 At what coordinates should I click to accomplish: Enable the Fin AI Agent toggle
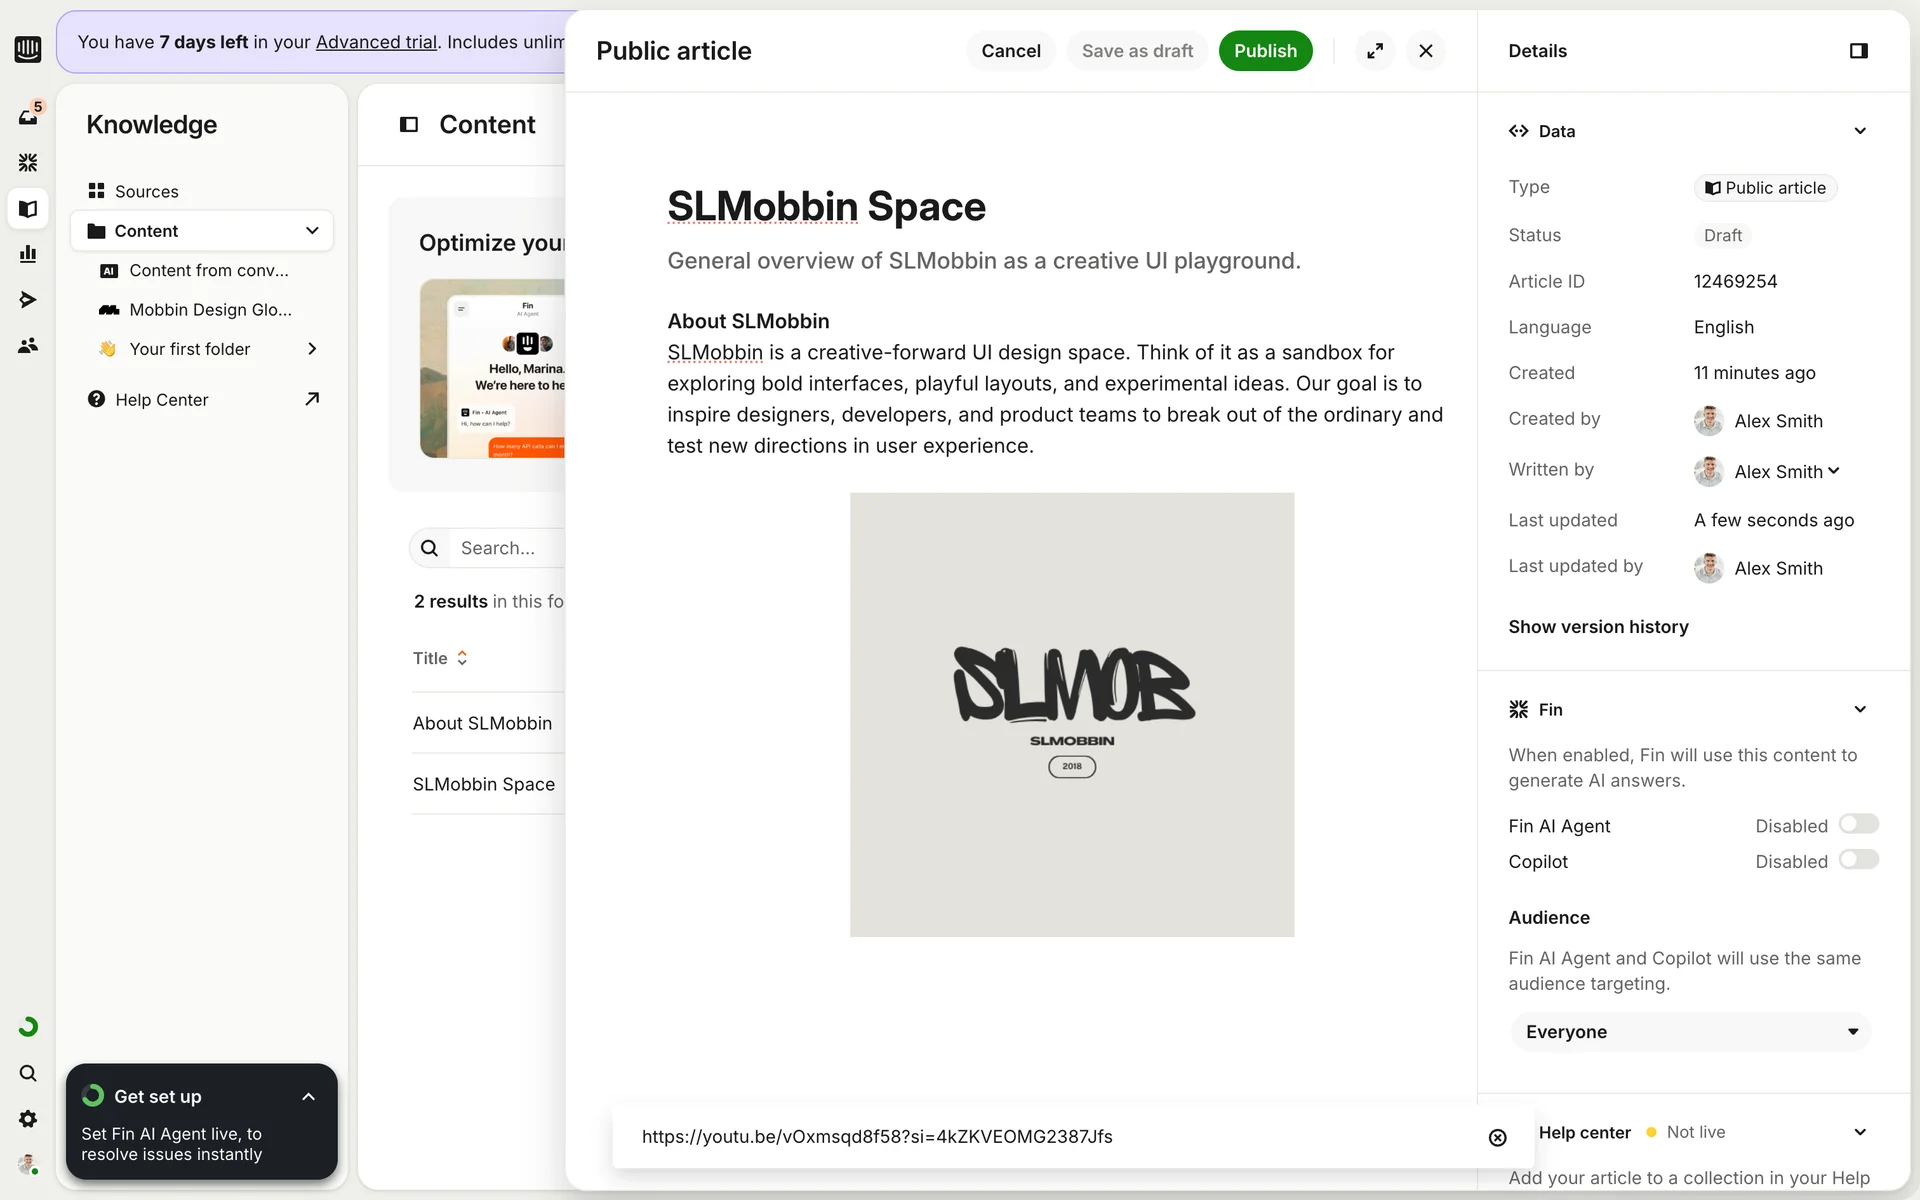pyautogui.click(x=1858, y=824)
